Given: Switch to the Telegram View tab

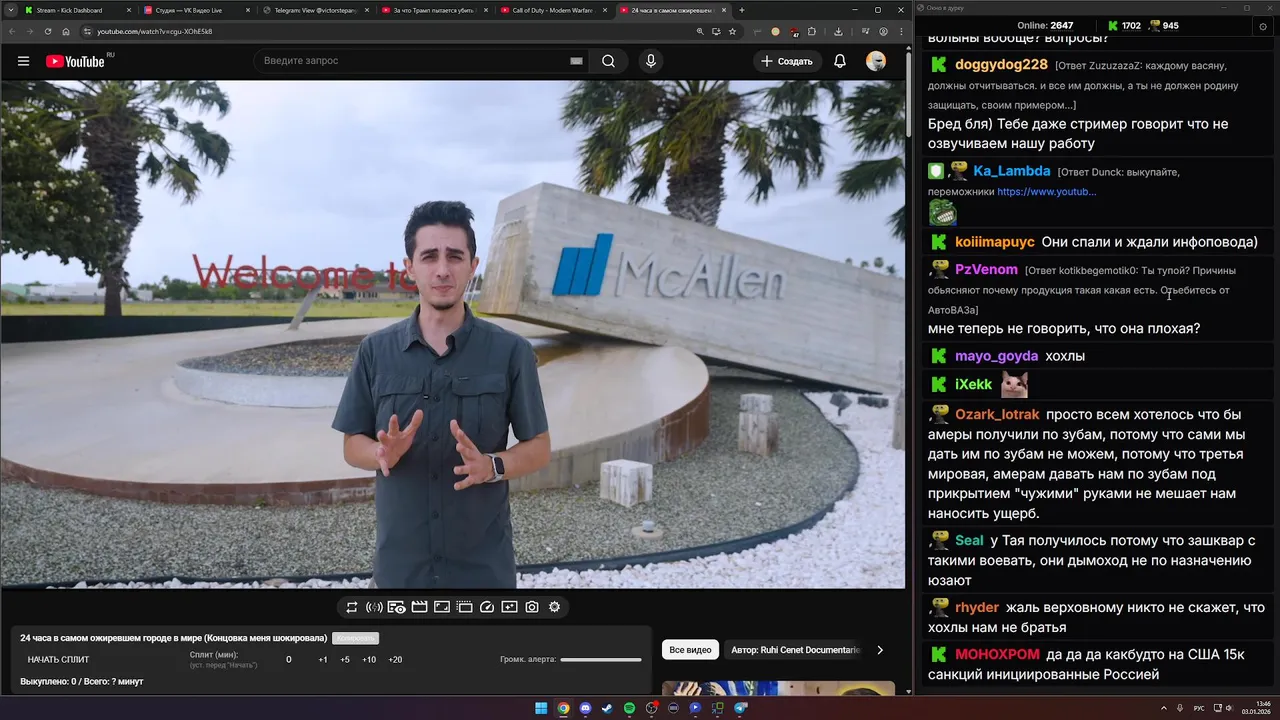Looking at the screenshot, I should [x=315, y=10].
